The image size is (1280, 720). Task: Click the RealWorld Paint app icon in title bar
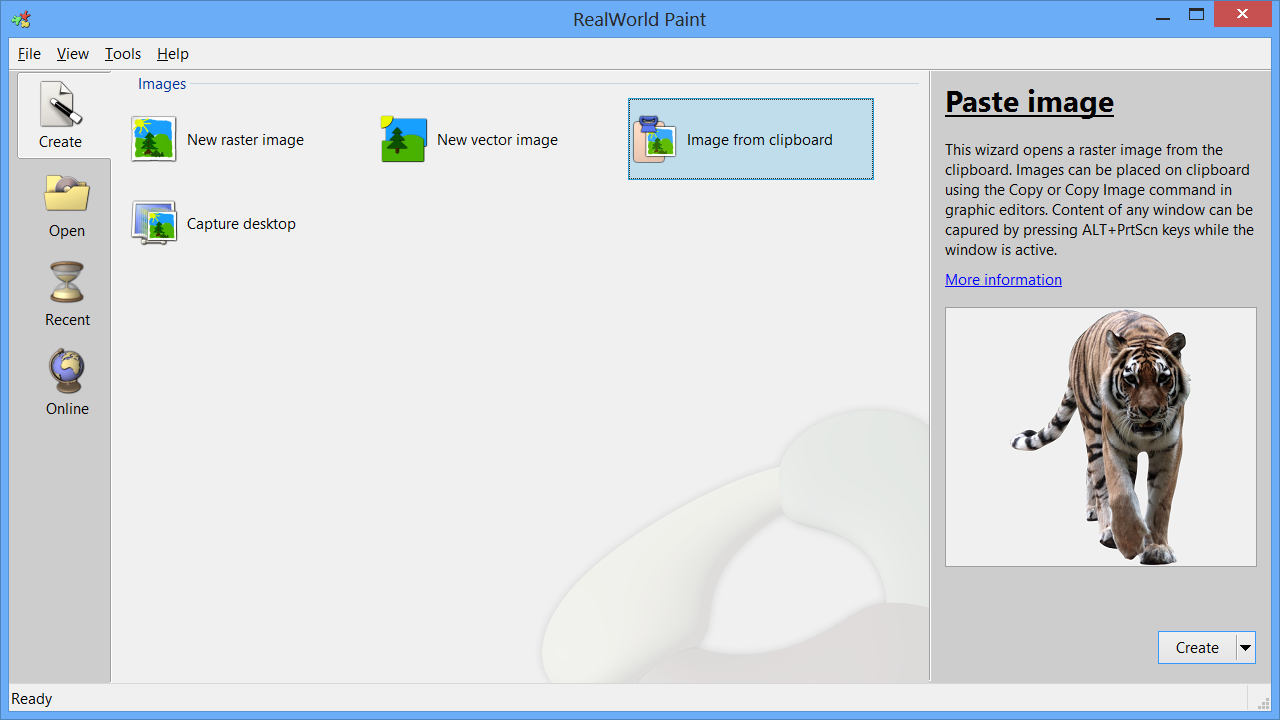tap(20, 18)
